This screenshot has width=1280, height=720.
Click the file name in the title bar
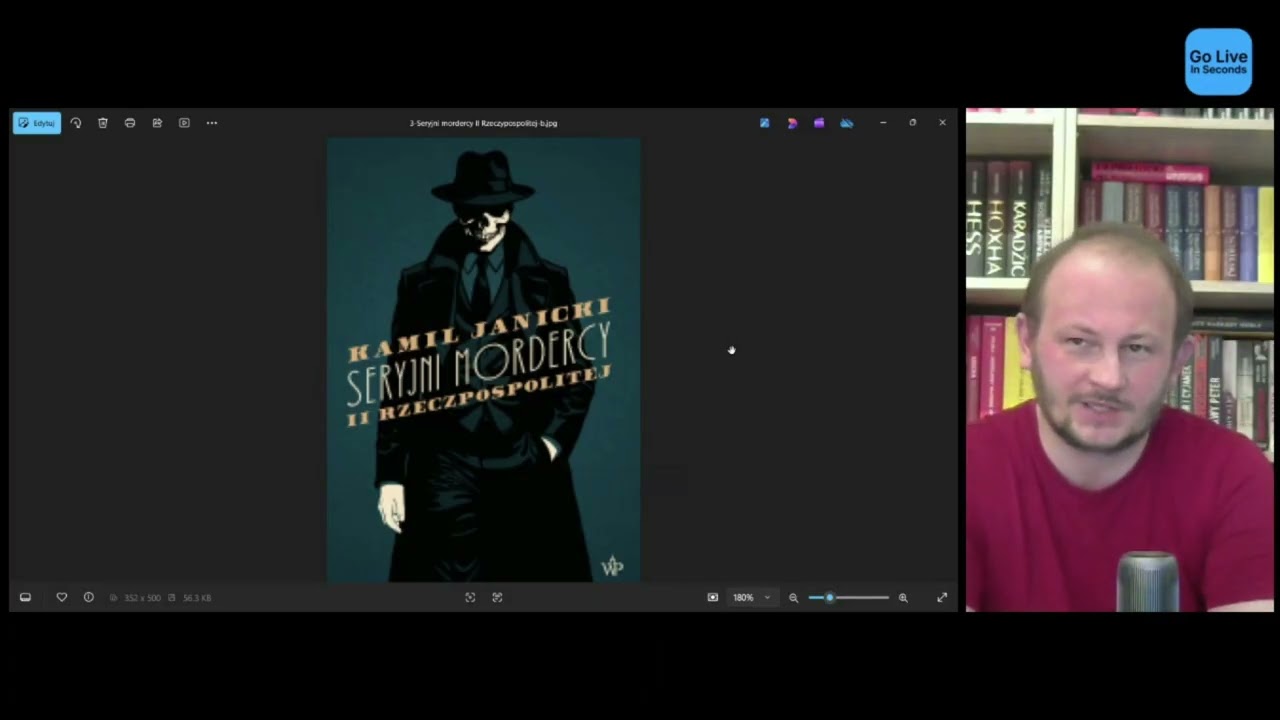pos(483,123)
